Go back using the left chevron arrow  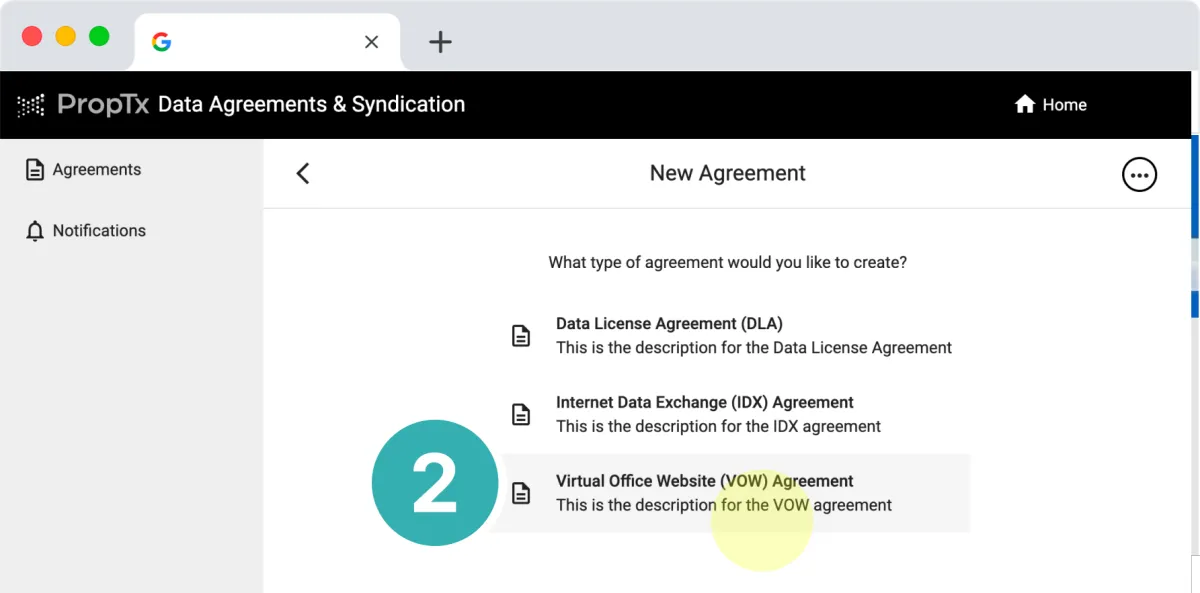click(x=303, y=173)
